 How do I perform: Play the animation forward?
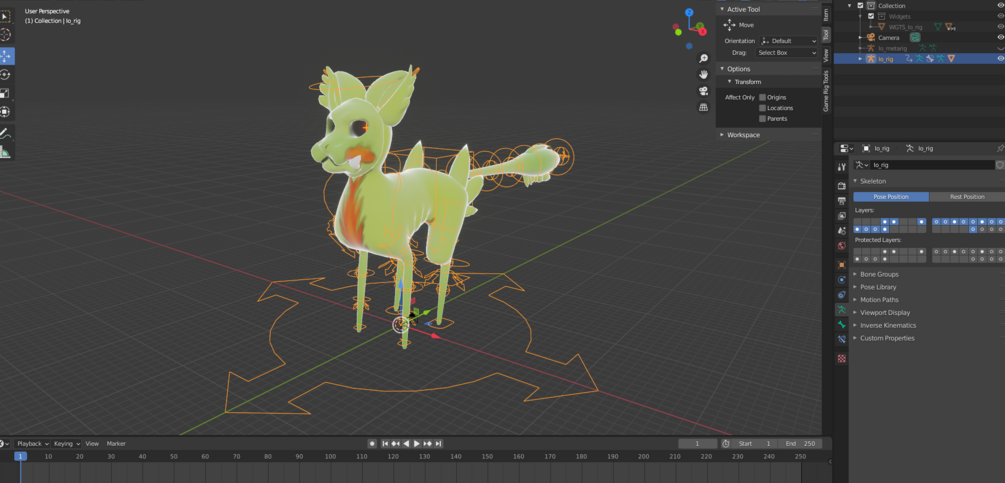(x=417, y=443)
